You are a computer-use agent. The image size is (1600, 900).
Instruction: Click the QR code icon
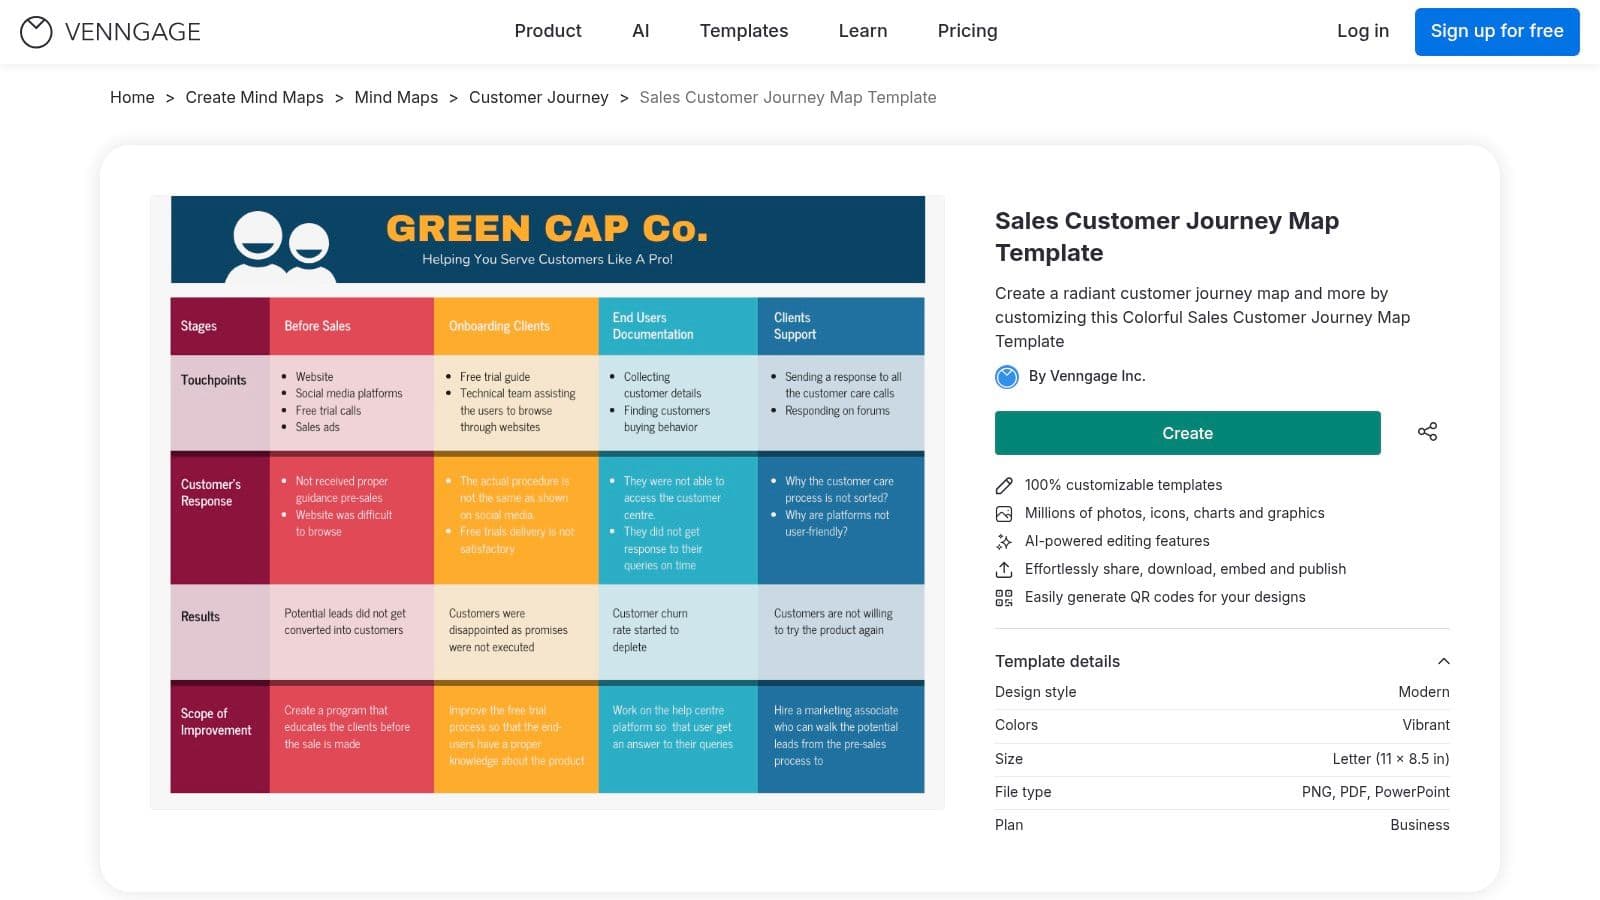pos(1004,597)
